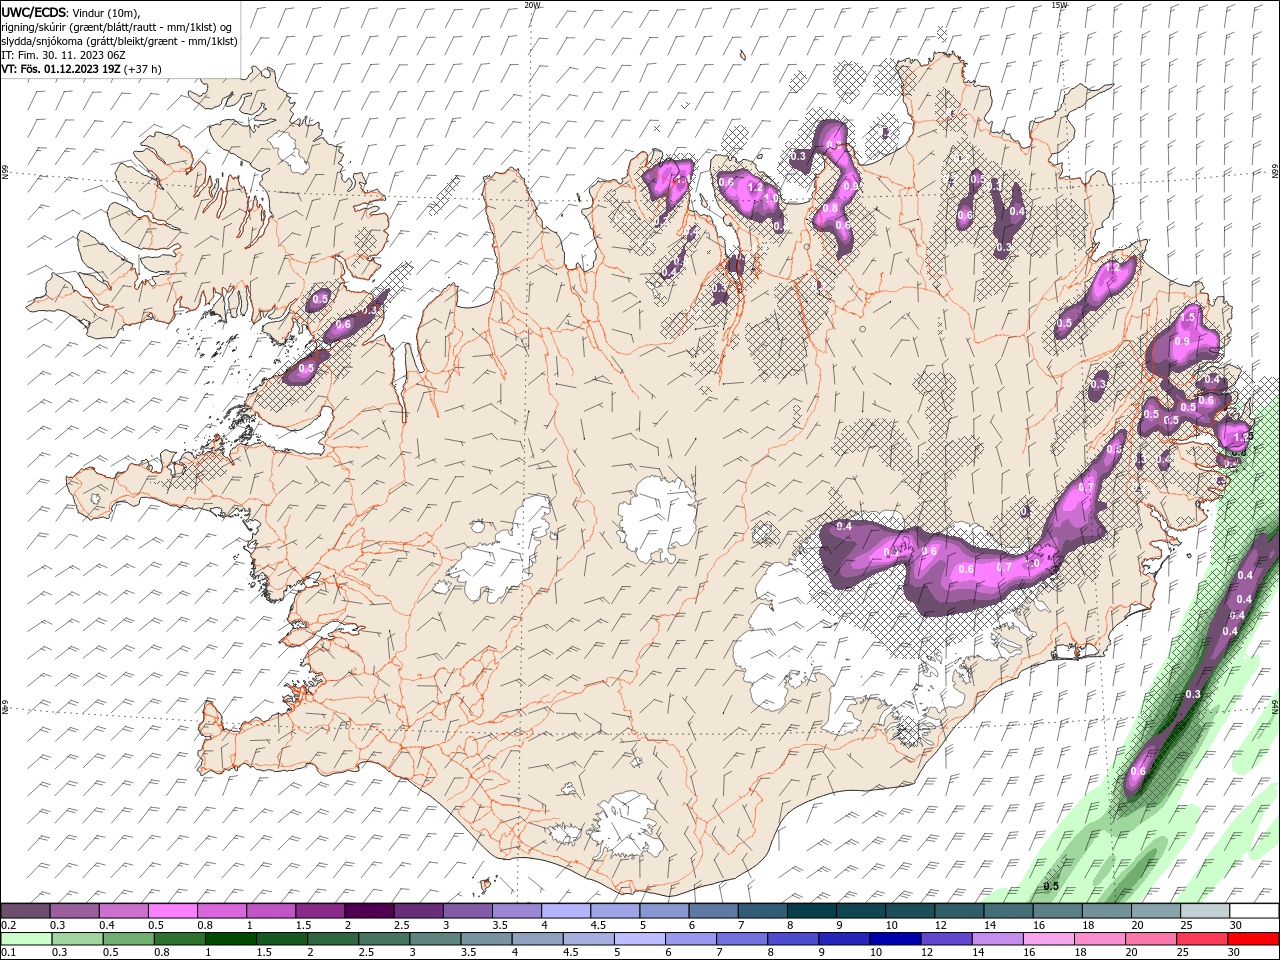
Task: Click the 'IT: Fim. 30. 11. 2023 06Z' line
Action: click(x=63, y=55)
